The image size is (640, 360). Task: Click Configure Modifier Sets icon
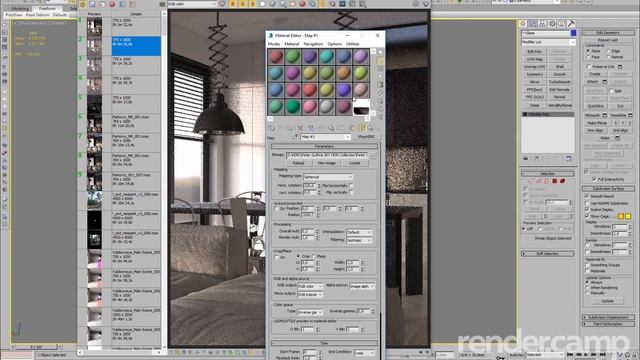click(569, 158)
